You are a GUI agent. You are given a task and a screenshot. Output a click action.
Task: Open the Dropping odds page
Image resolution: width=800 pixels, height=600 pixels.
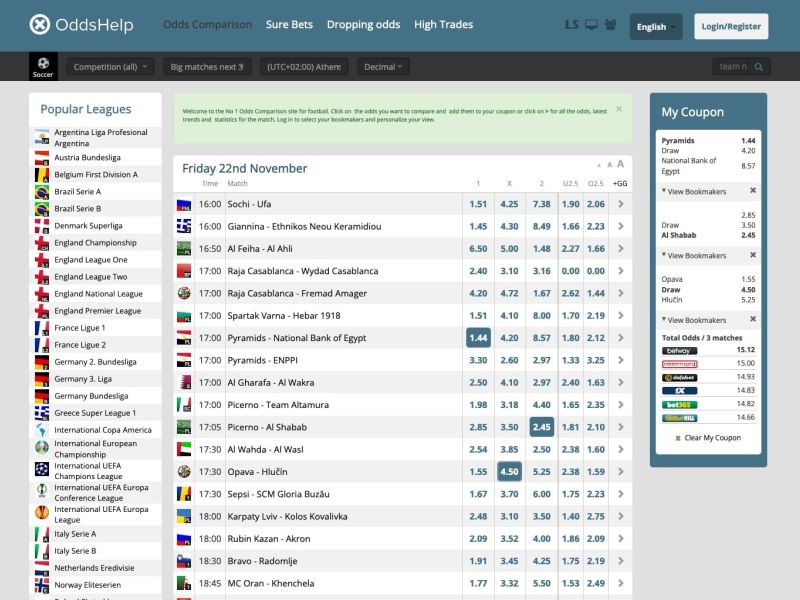tap(363, 25)
